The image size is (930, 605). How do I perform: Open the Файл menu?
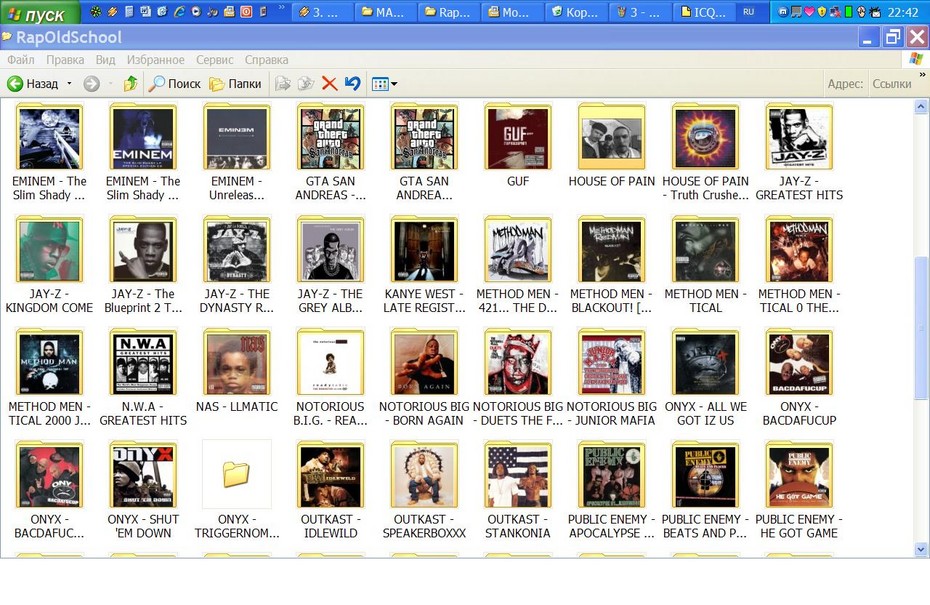click(x=21, y=59)
